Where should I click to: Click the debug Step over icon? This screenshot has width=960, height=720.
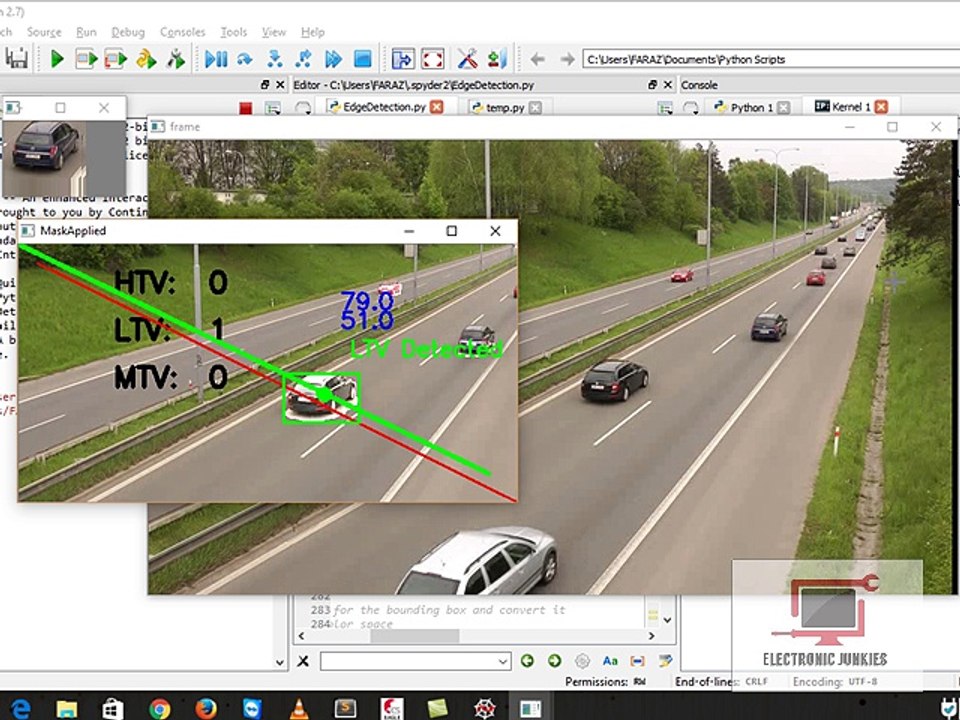point(245,59)
